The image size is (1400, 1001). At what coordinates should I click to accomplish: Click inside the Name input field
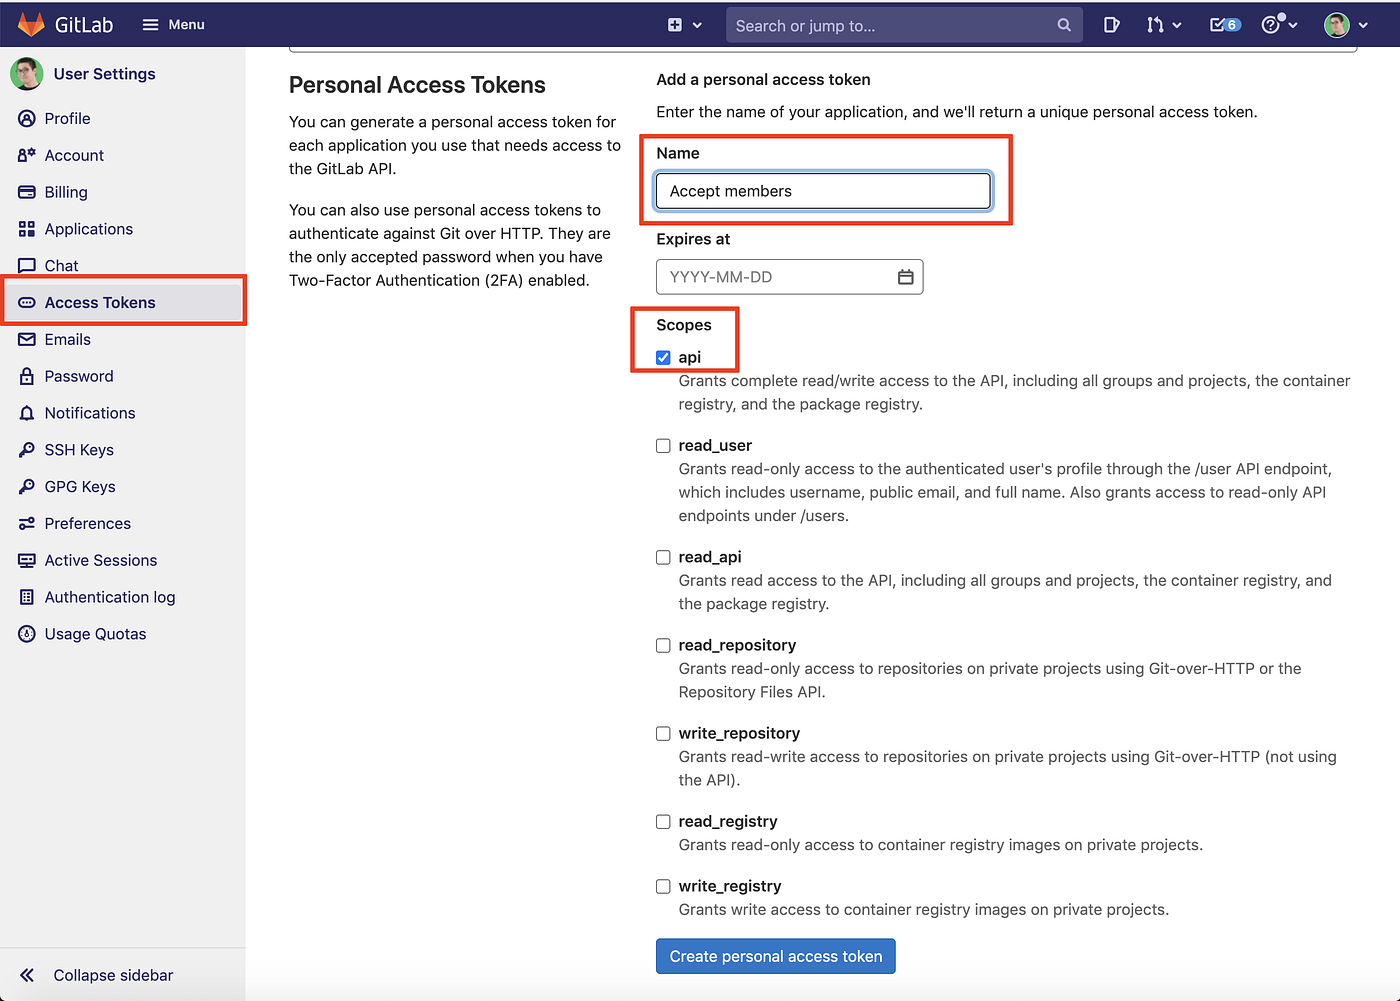tap(821, 190)
